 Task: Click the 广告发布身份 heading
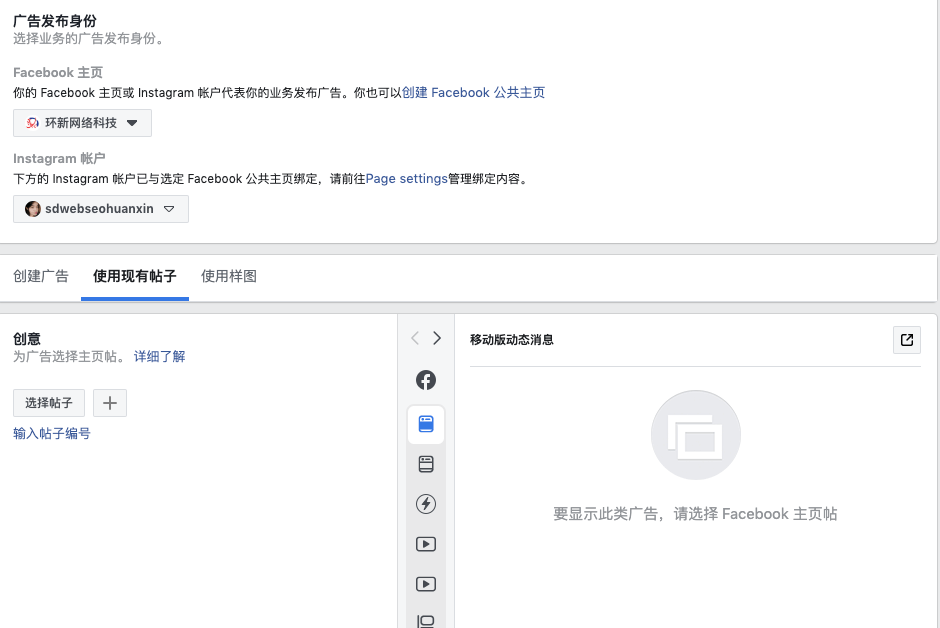pyautogui.click(x=55, y=21)
